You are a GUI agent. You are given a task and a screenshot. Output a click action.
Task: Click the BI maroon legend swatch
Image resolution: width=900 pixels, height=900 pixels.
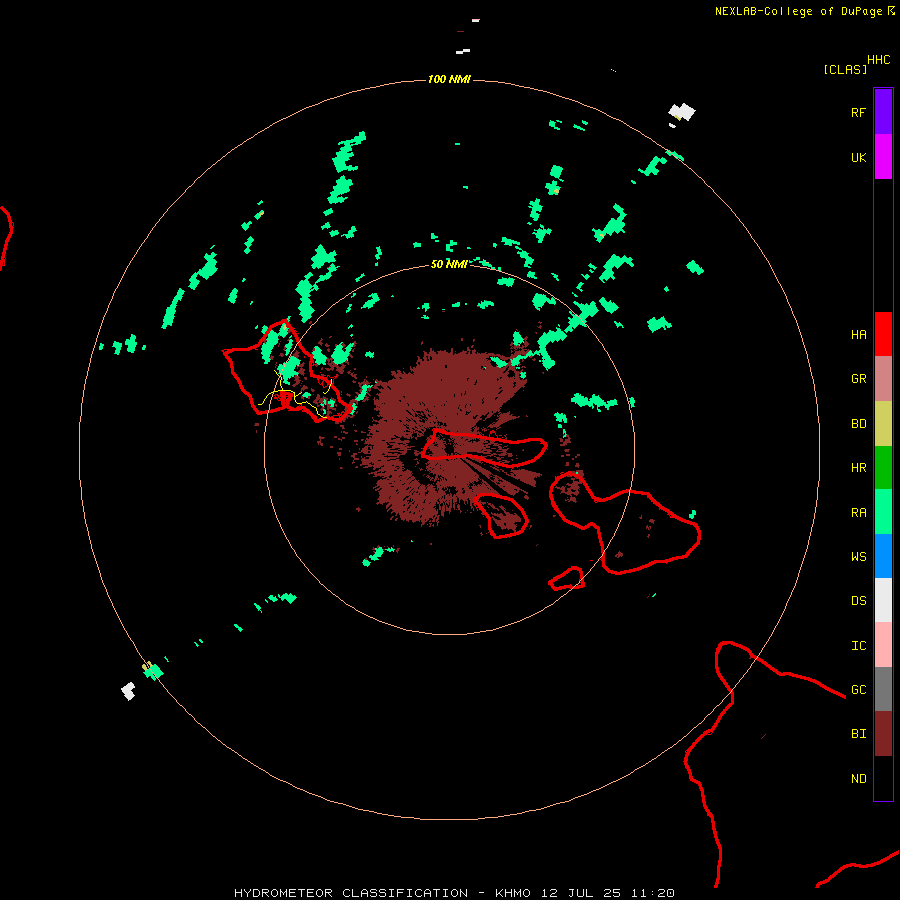(x=883, y=734)
